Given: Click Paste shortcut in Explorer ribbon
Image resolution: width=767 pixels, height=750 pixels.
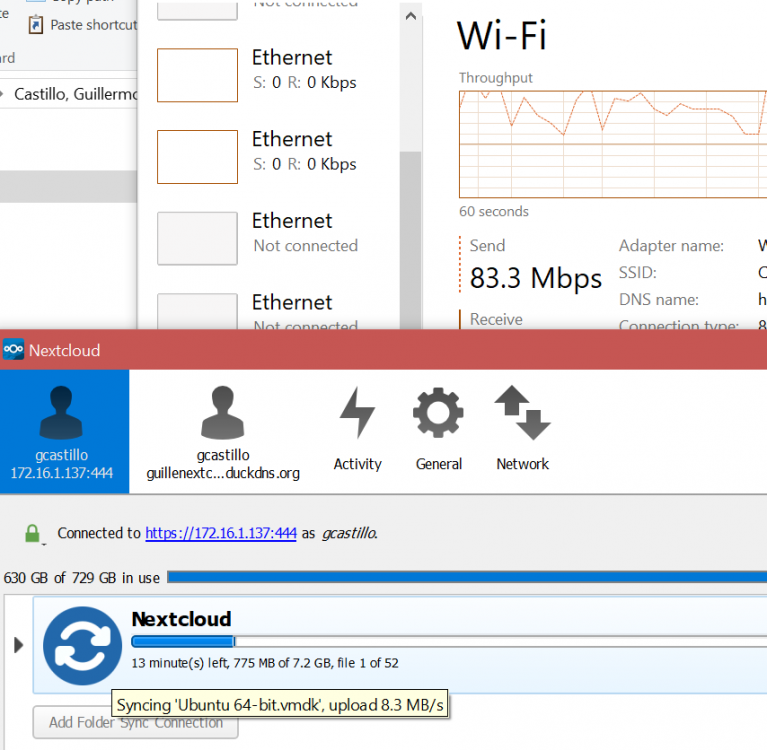Looking at the screenshot, I should click(93, 25).
